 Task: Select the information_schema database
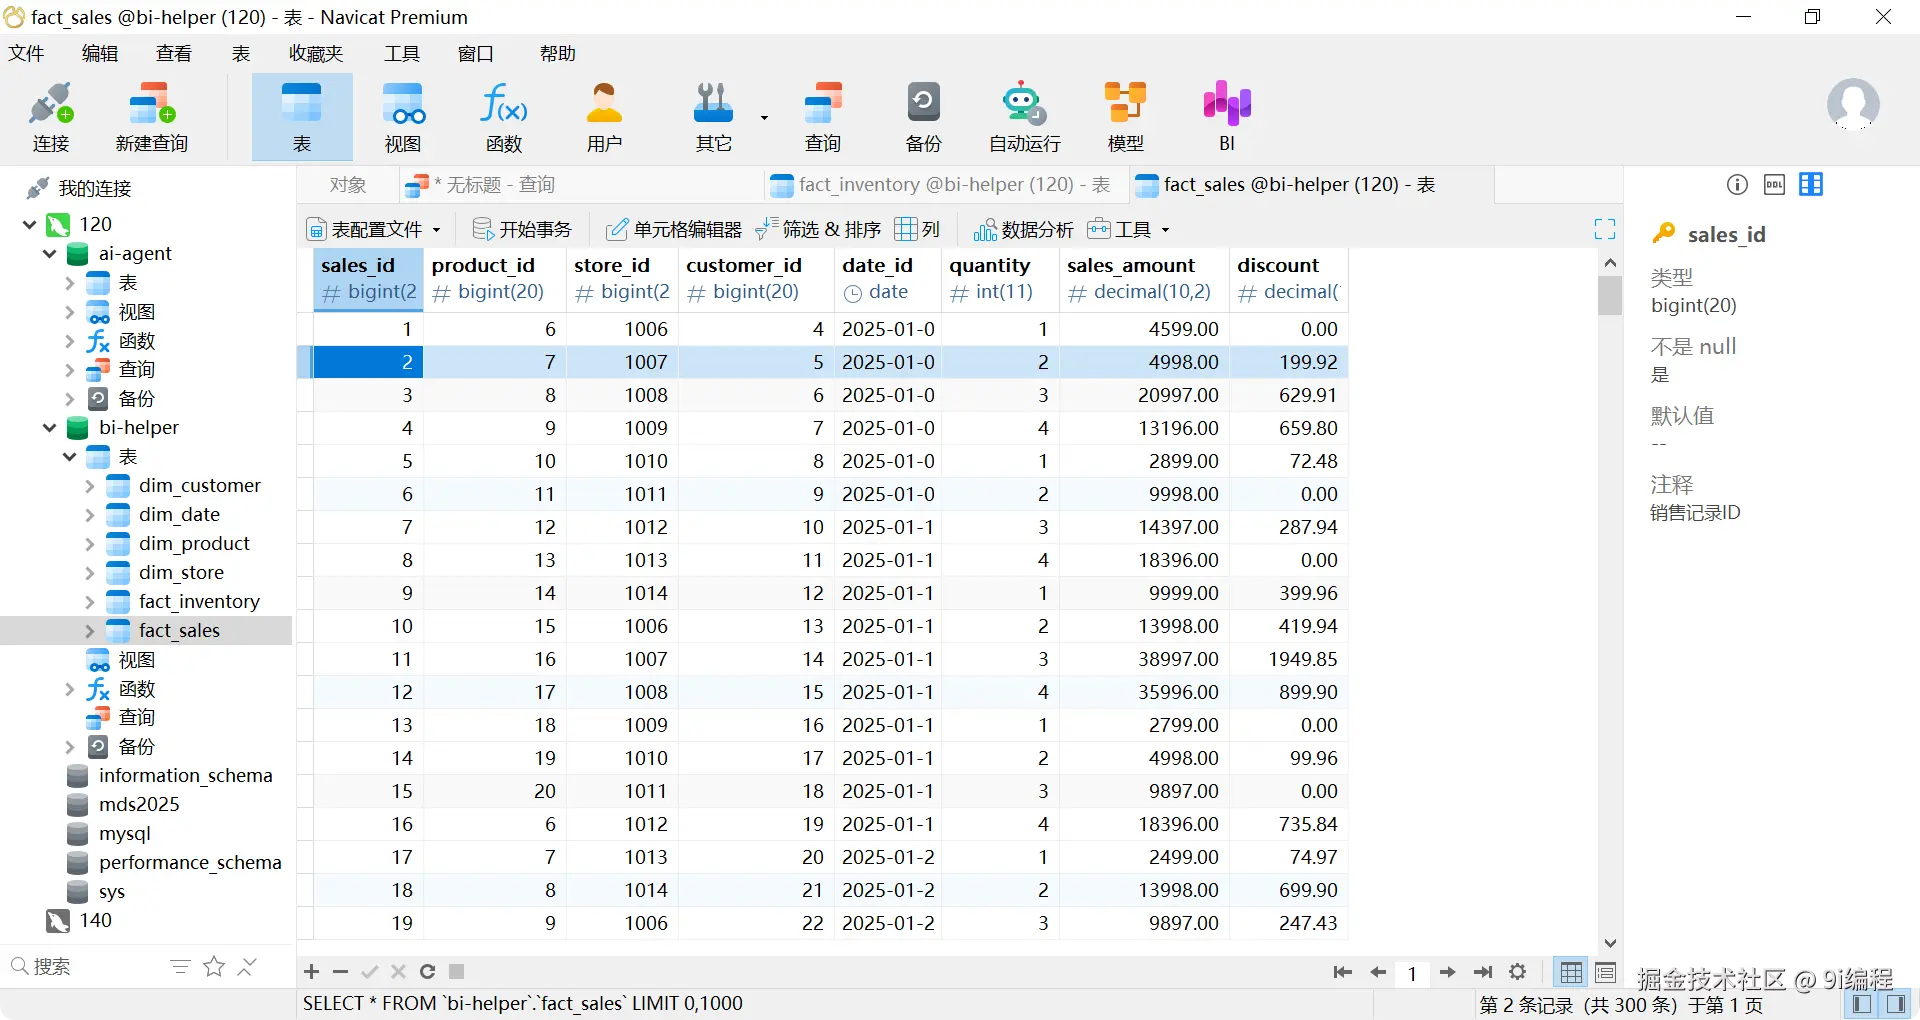[x=185, y=776]
